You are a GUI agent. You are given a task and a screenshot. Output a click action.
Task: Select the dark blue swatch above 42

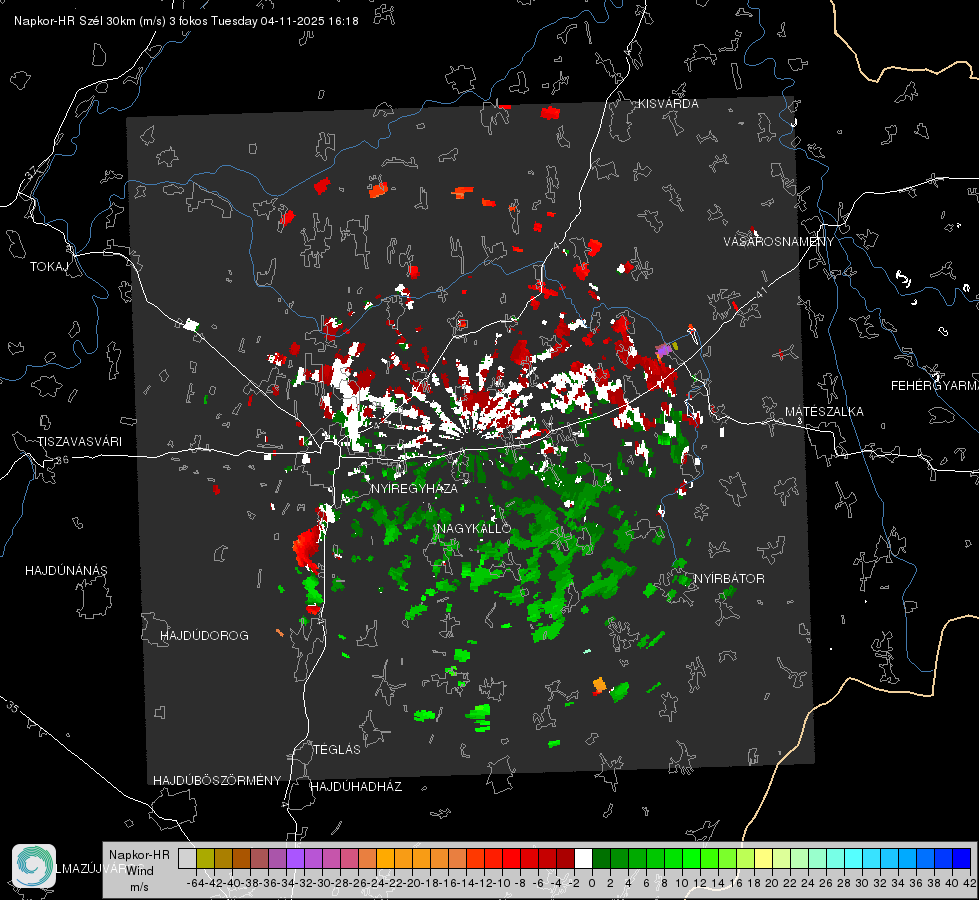pos(962,858)
